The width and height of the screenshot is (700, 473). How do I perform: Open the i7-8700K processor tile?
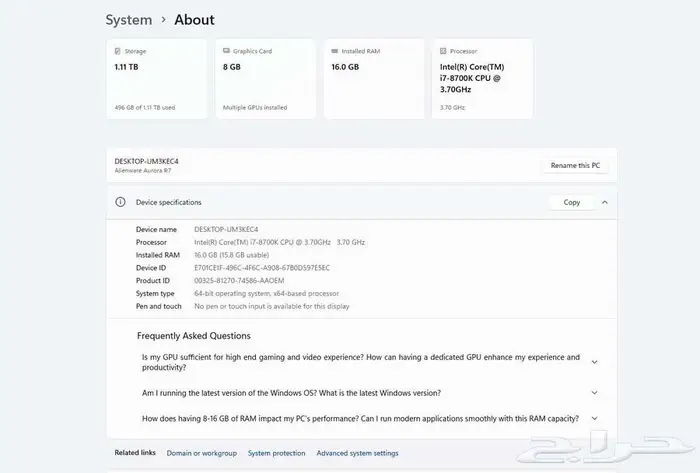[482, 80]
